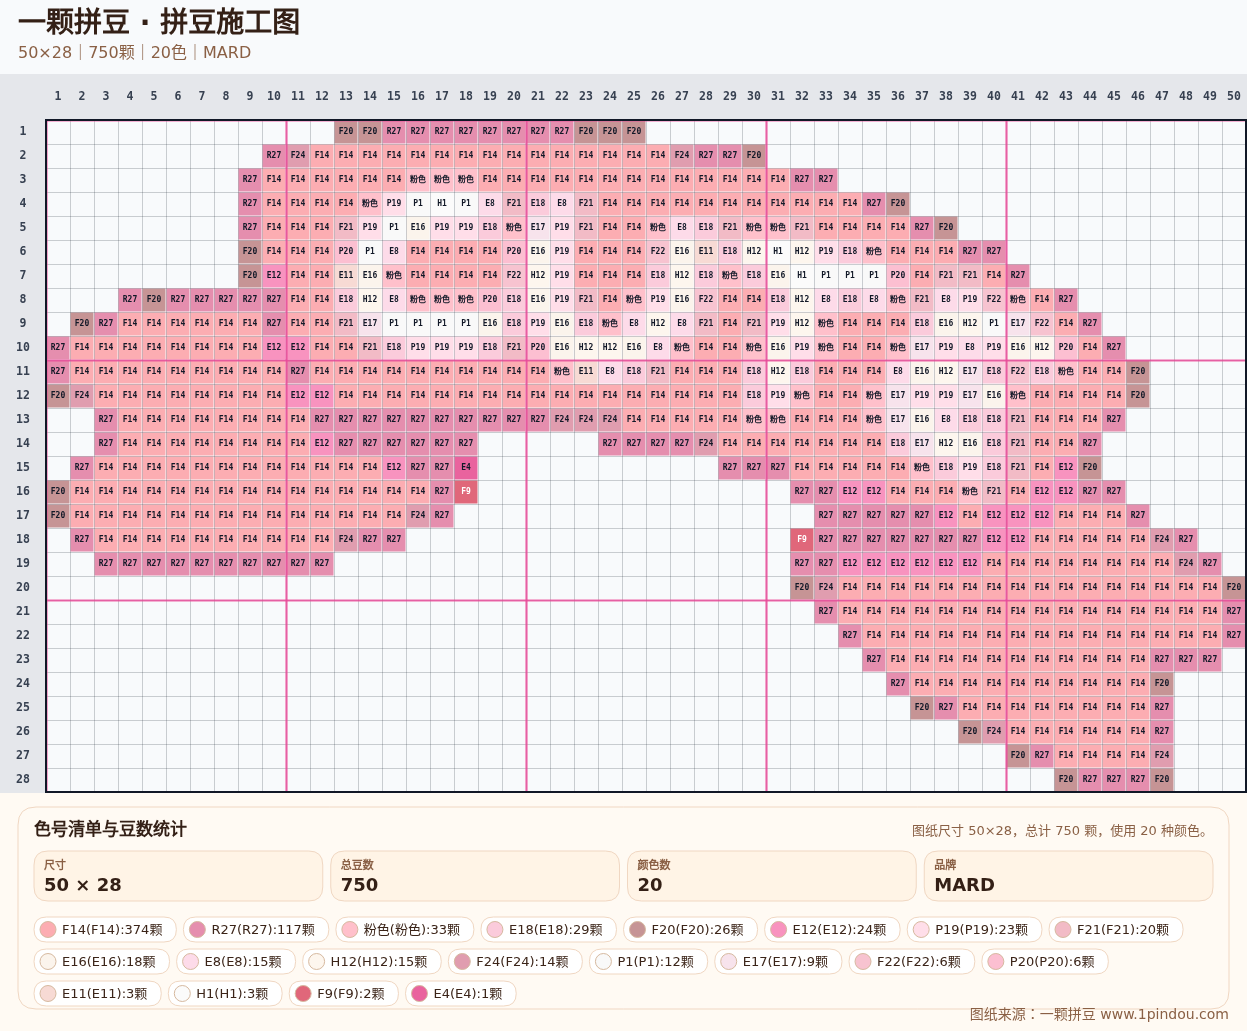Image resolution: width=1247 pixels, height=1031 pixels.
Task: Click the 总豆数 750 stat card
Action: click(475, 876)
